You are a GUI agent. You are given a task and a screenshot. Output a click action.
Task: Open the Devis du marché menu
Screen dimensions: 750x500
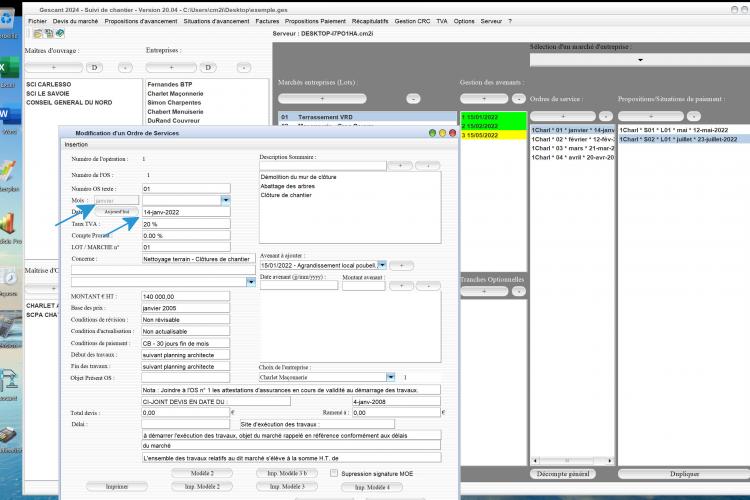point(75,21)
